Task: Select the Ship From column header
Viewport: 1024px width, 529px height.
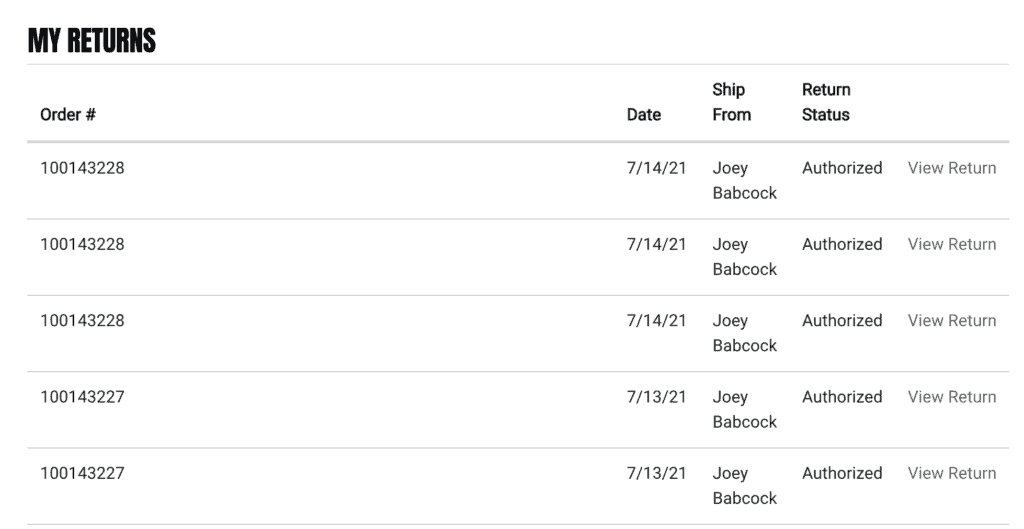Action: [731, 102]
